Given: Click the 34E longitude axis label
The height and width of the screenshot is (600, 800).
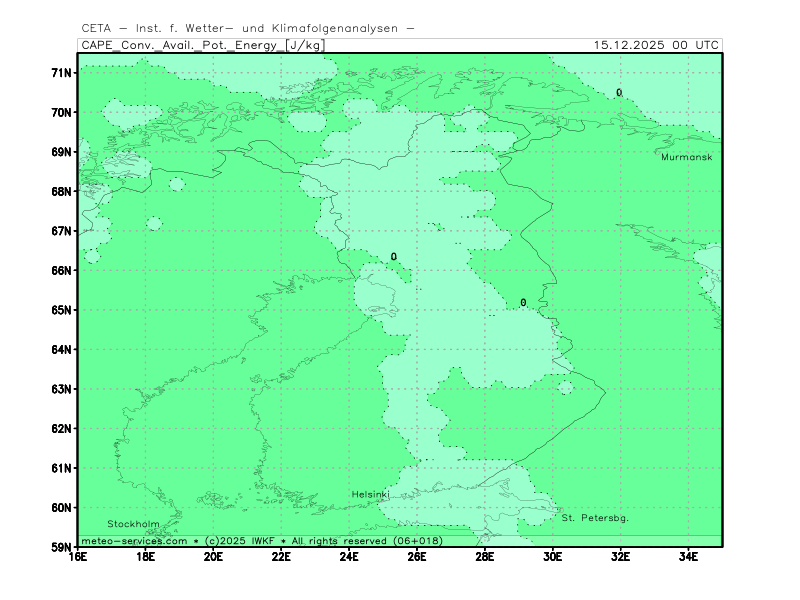Looking at the screenshot, I should click(688, 557).
